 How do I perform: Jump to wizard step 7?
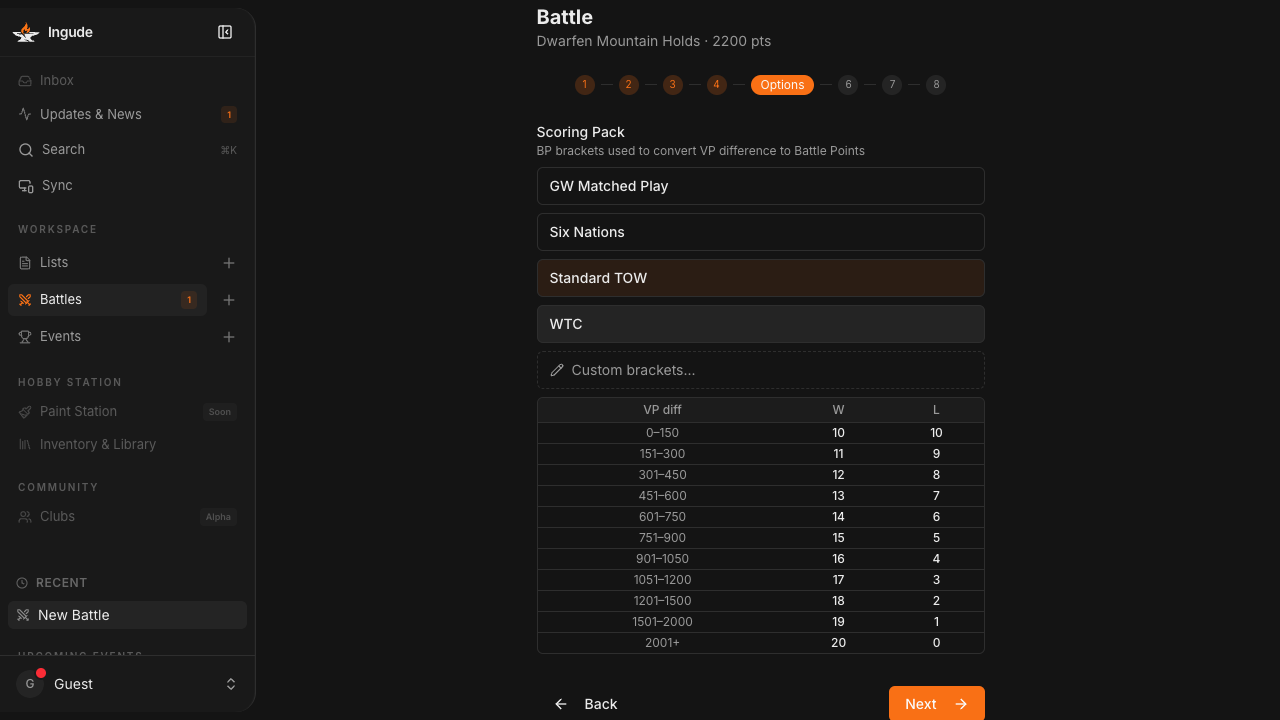point(892,85)
